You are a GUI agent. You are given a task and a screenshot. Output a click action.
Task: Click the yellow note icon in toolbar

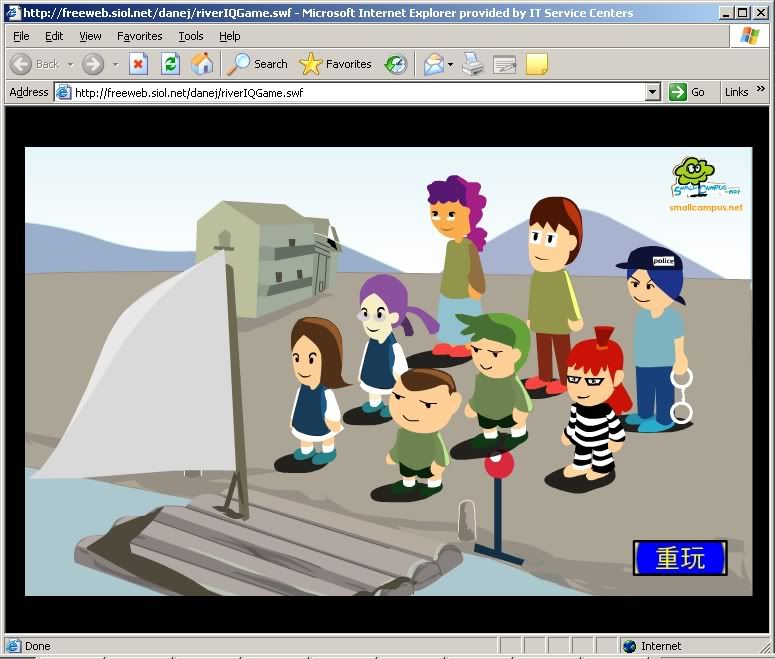coord(537,64)
